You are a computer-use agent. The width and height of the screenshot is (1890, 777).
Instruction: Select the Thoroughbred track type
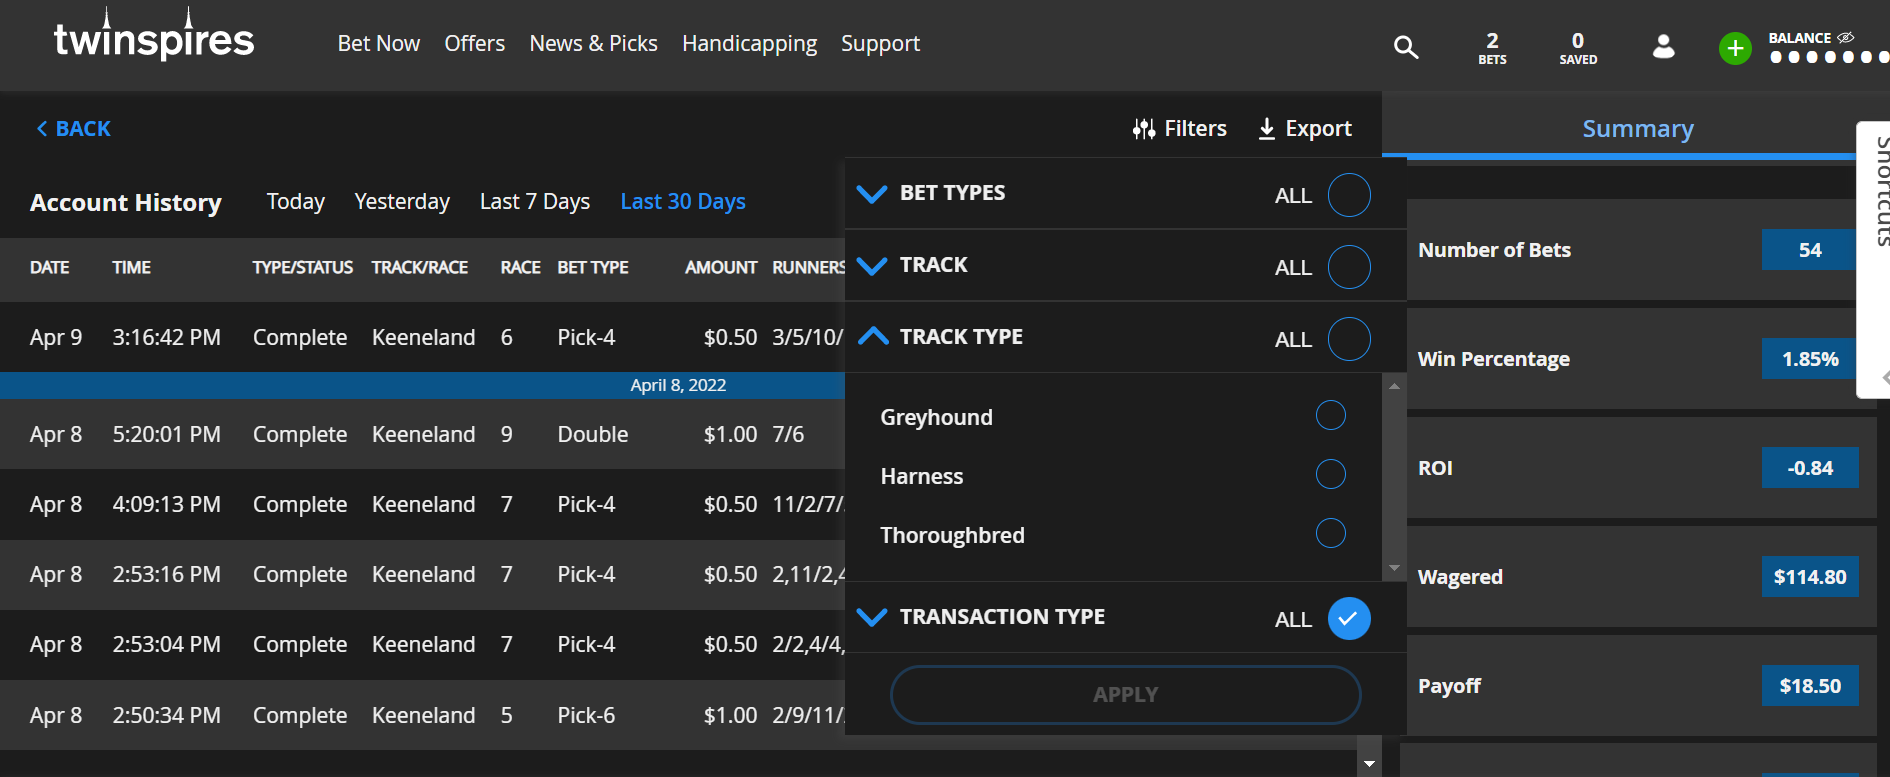coord(1331,533)
